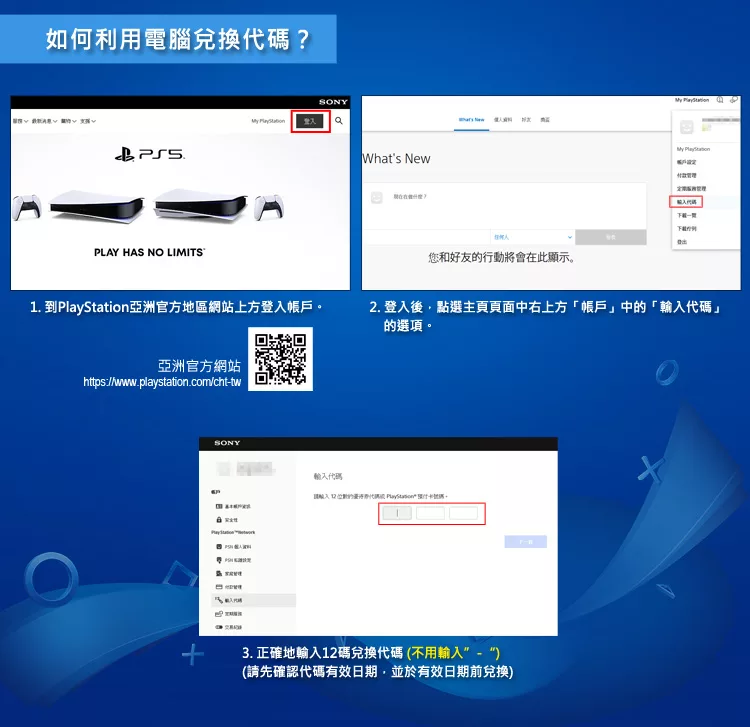
Task: Click the chat messages icon at top right
Action: pyautogui.click(x=734, y=100)
